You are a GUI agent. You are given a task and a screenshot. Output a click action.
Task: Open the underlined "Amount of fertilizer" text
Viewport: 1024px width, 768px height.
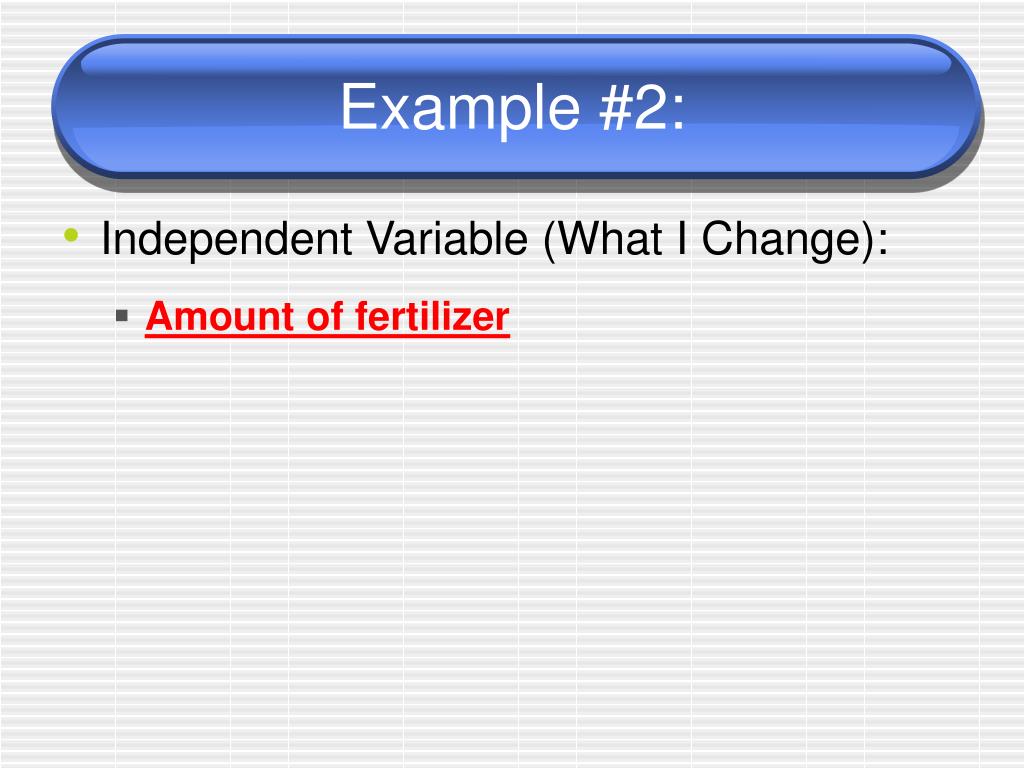[x=327, y=317]
